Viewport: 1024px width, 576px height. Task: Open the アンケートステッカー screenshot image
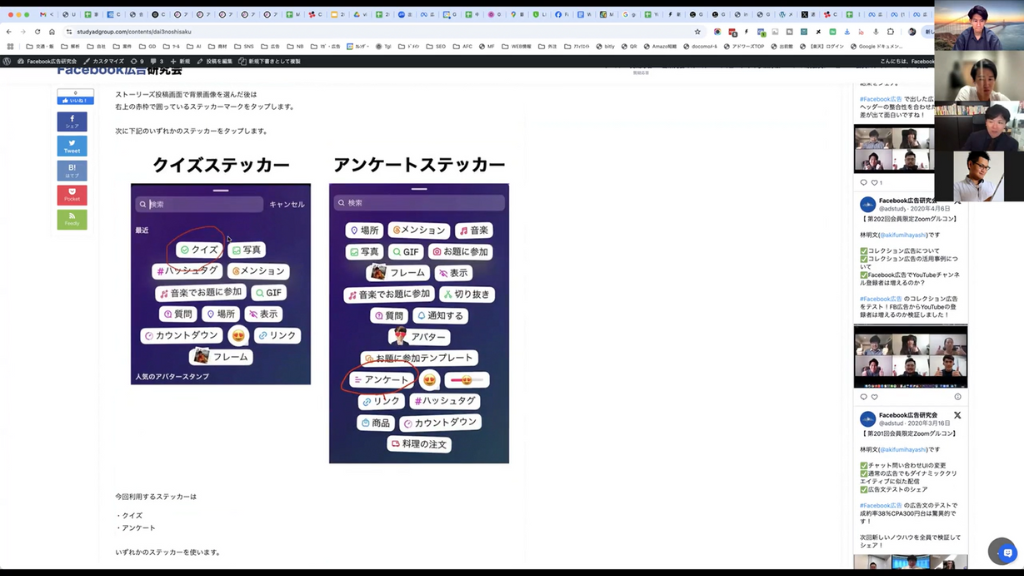click(419, 323)
